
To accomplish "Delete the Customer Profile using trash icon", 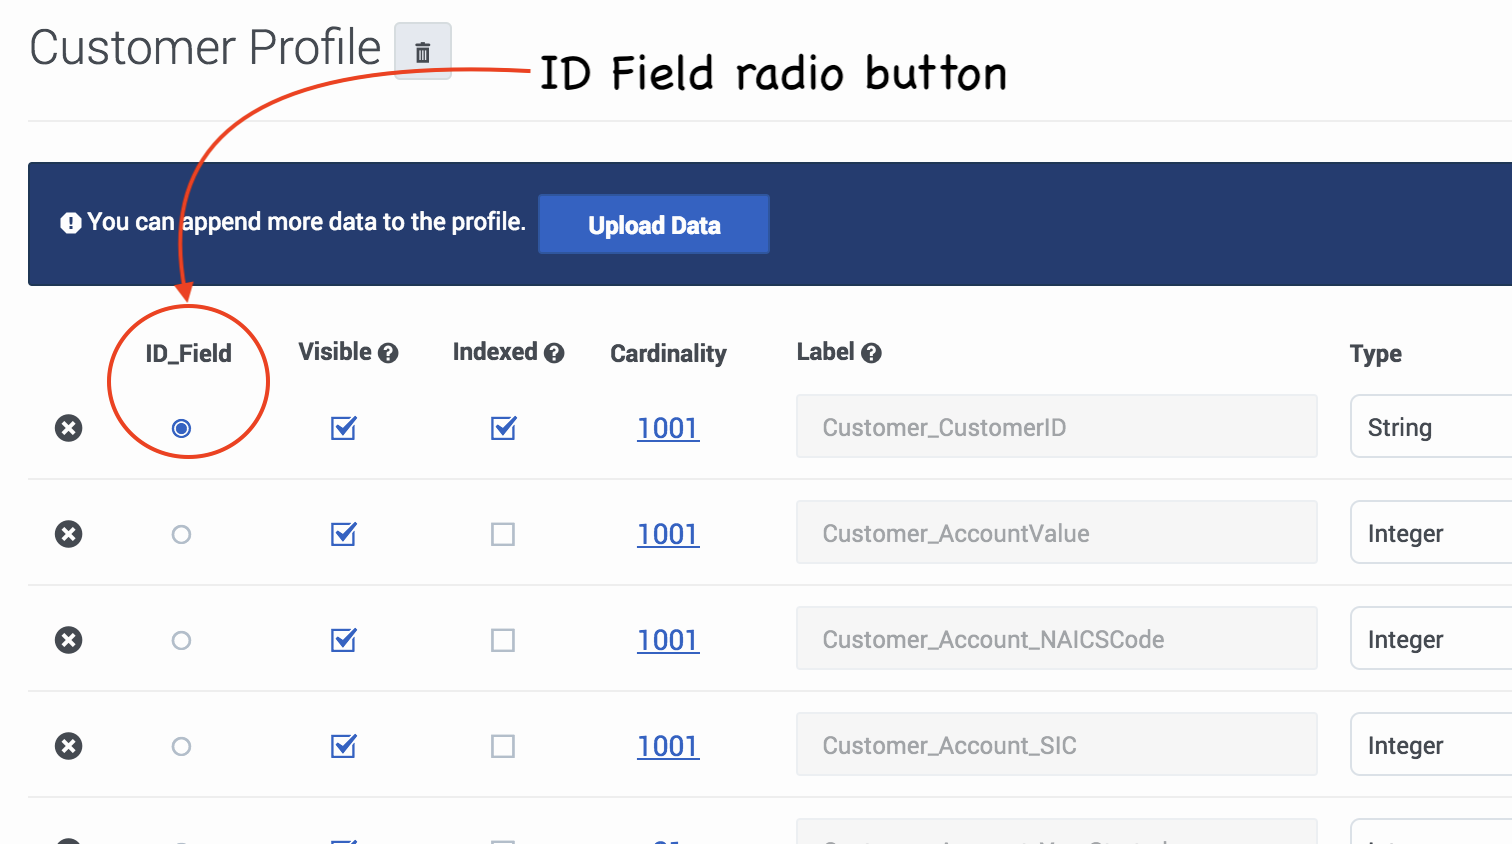I will point(423,51).
